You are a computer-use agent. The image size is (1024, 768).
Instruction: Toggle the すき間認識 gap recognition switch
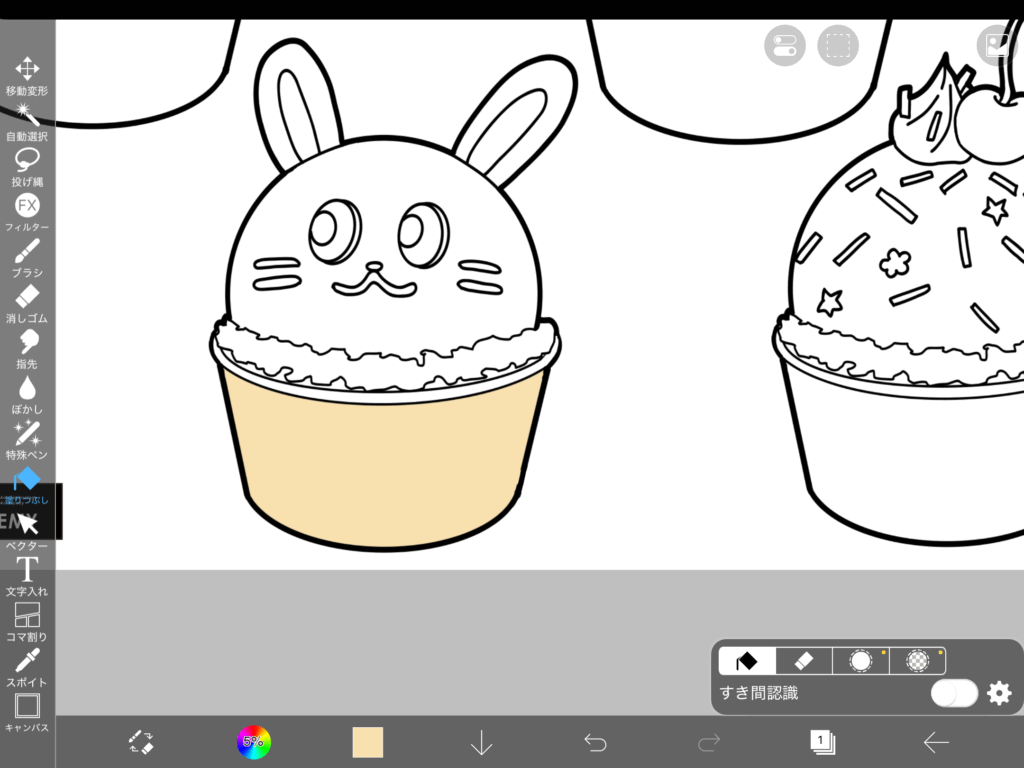pyautogui.click(x=953, y=693)
